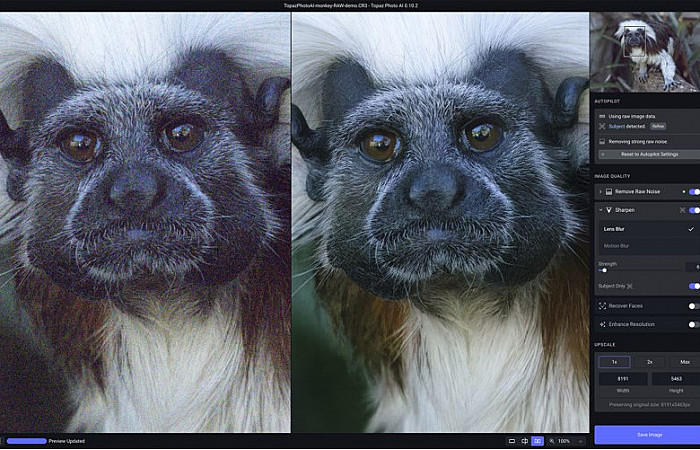The width and height of the screenshot is (700, 450).
Task: Toggle Remove Raw Noise off
Action: click(693, 191)
